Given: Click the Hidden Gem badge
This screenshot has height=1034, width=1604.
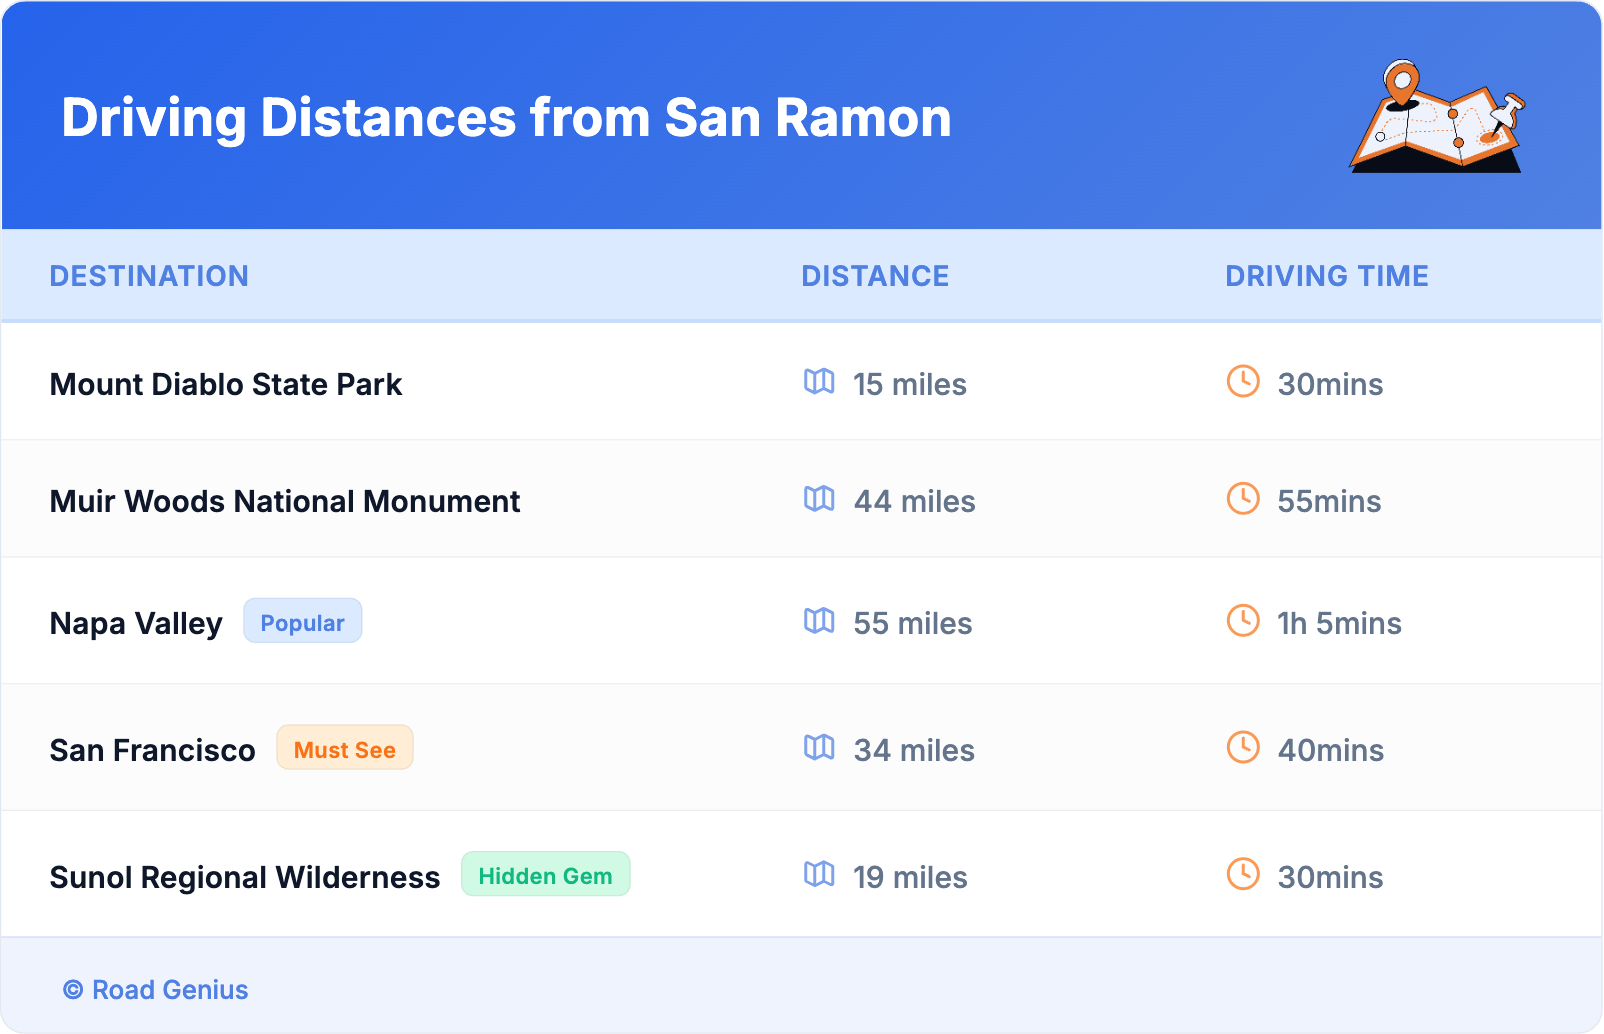Looking at the screenshot, I should (x=545, y=876).
